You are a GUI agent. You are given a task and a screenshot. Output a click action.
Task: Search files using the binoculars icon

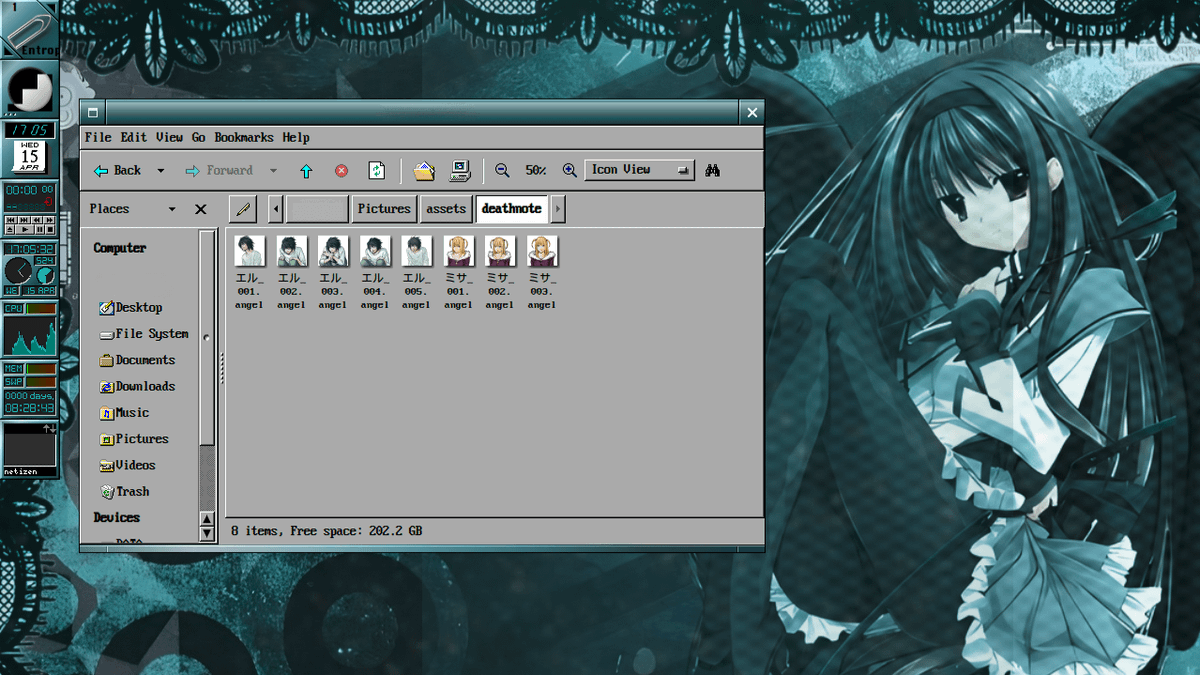click(712, 170)
